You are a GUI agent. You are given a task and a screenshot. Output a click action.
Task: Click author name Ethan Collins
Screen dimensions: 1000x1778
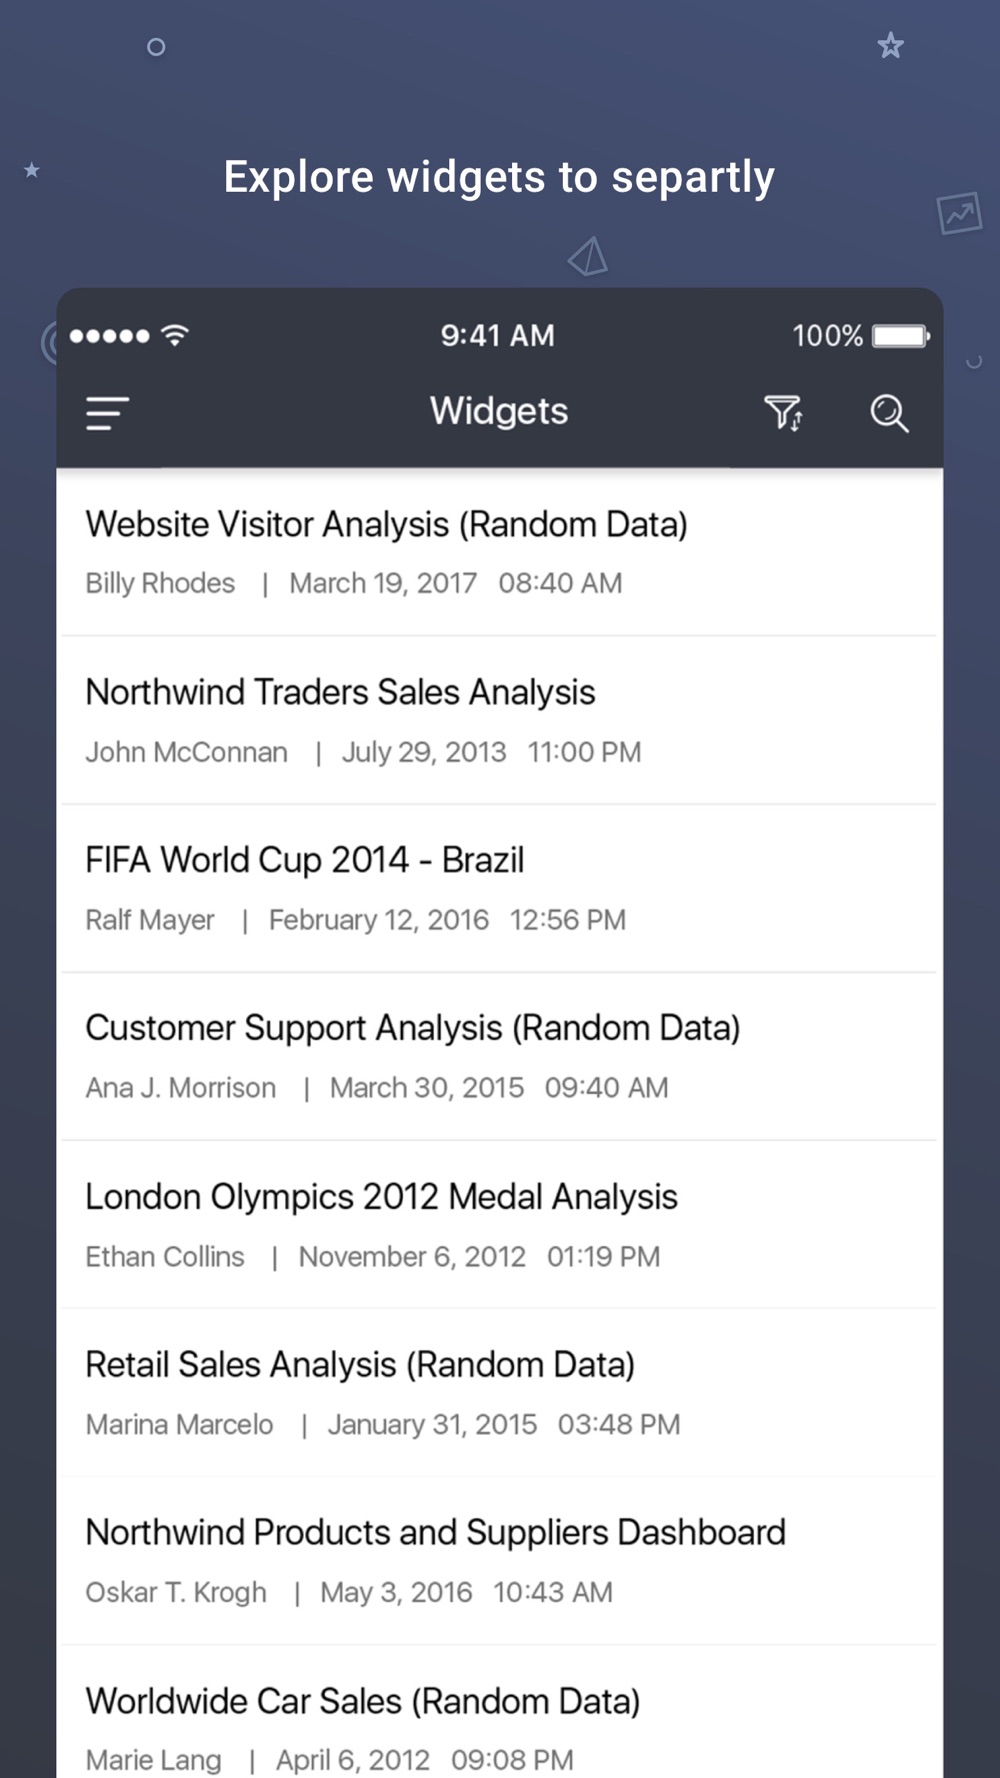[x=165, y=1256]
